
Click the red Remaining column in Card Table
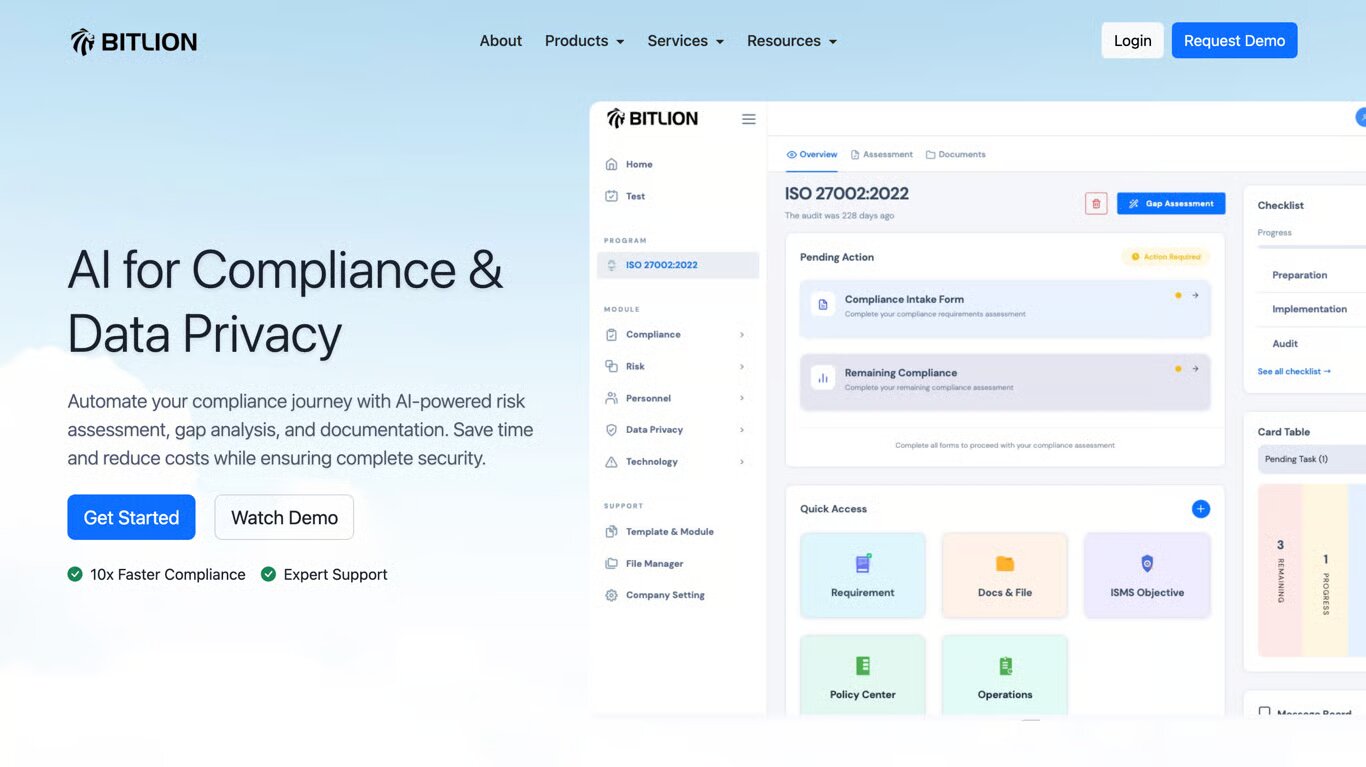(x=1280, y=570)
